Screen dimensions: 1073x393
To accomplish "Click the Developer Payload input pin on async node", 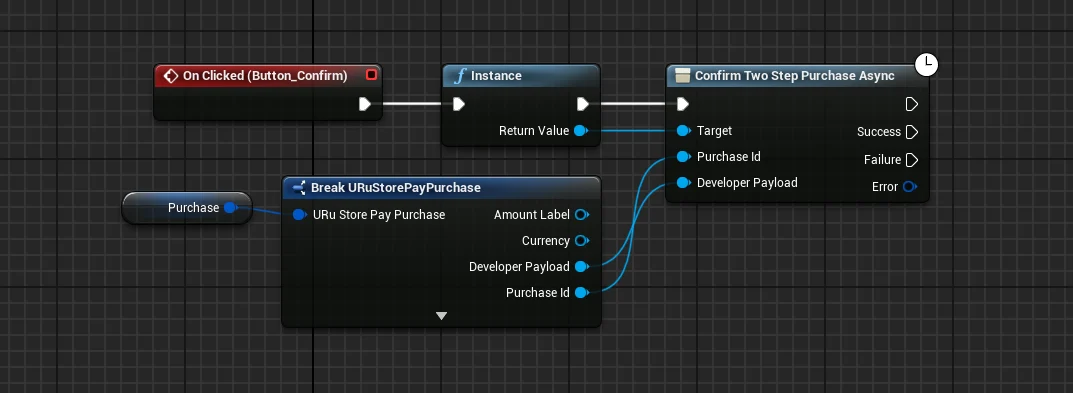I will click(683, 183).
